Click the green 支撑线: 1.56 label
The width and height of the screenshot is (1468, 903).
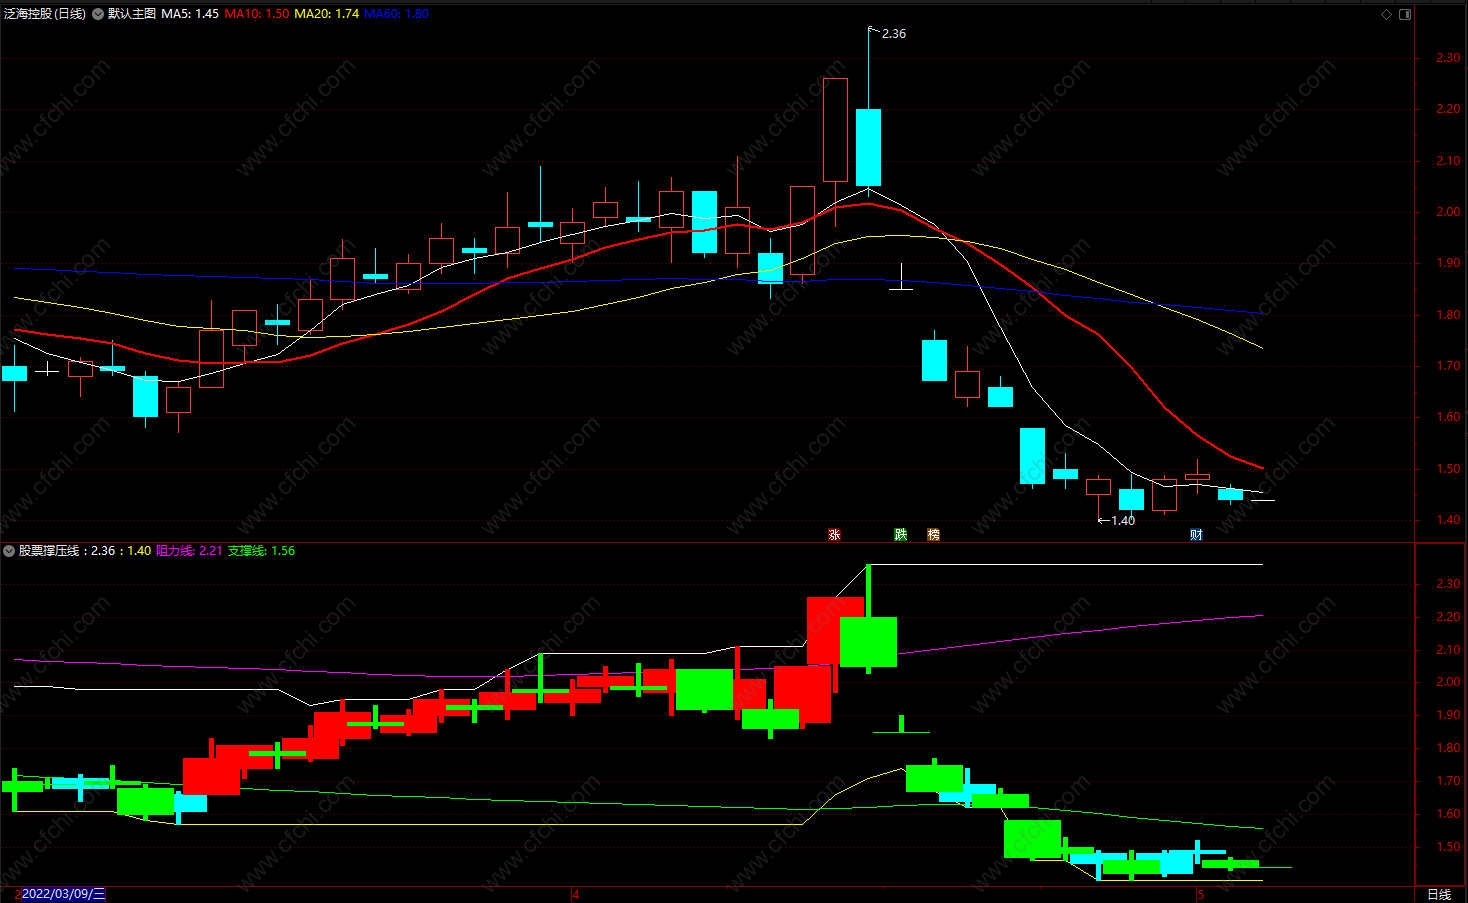click(261, 551)
